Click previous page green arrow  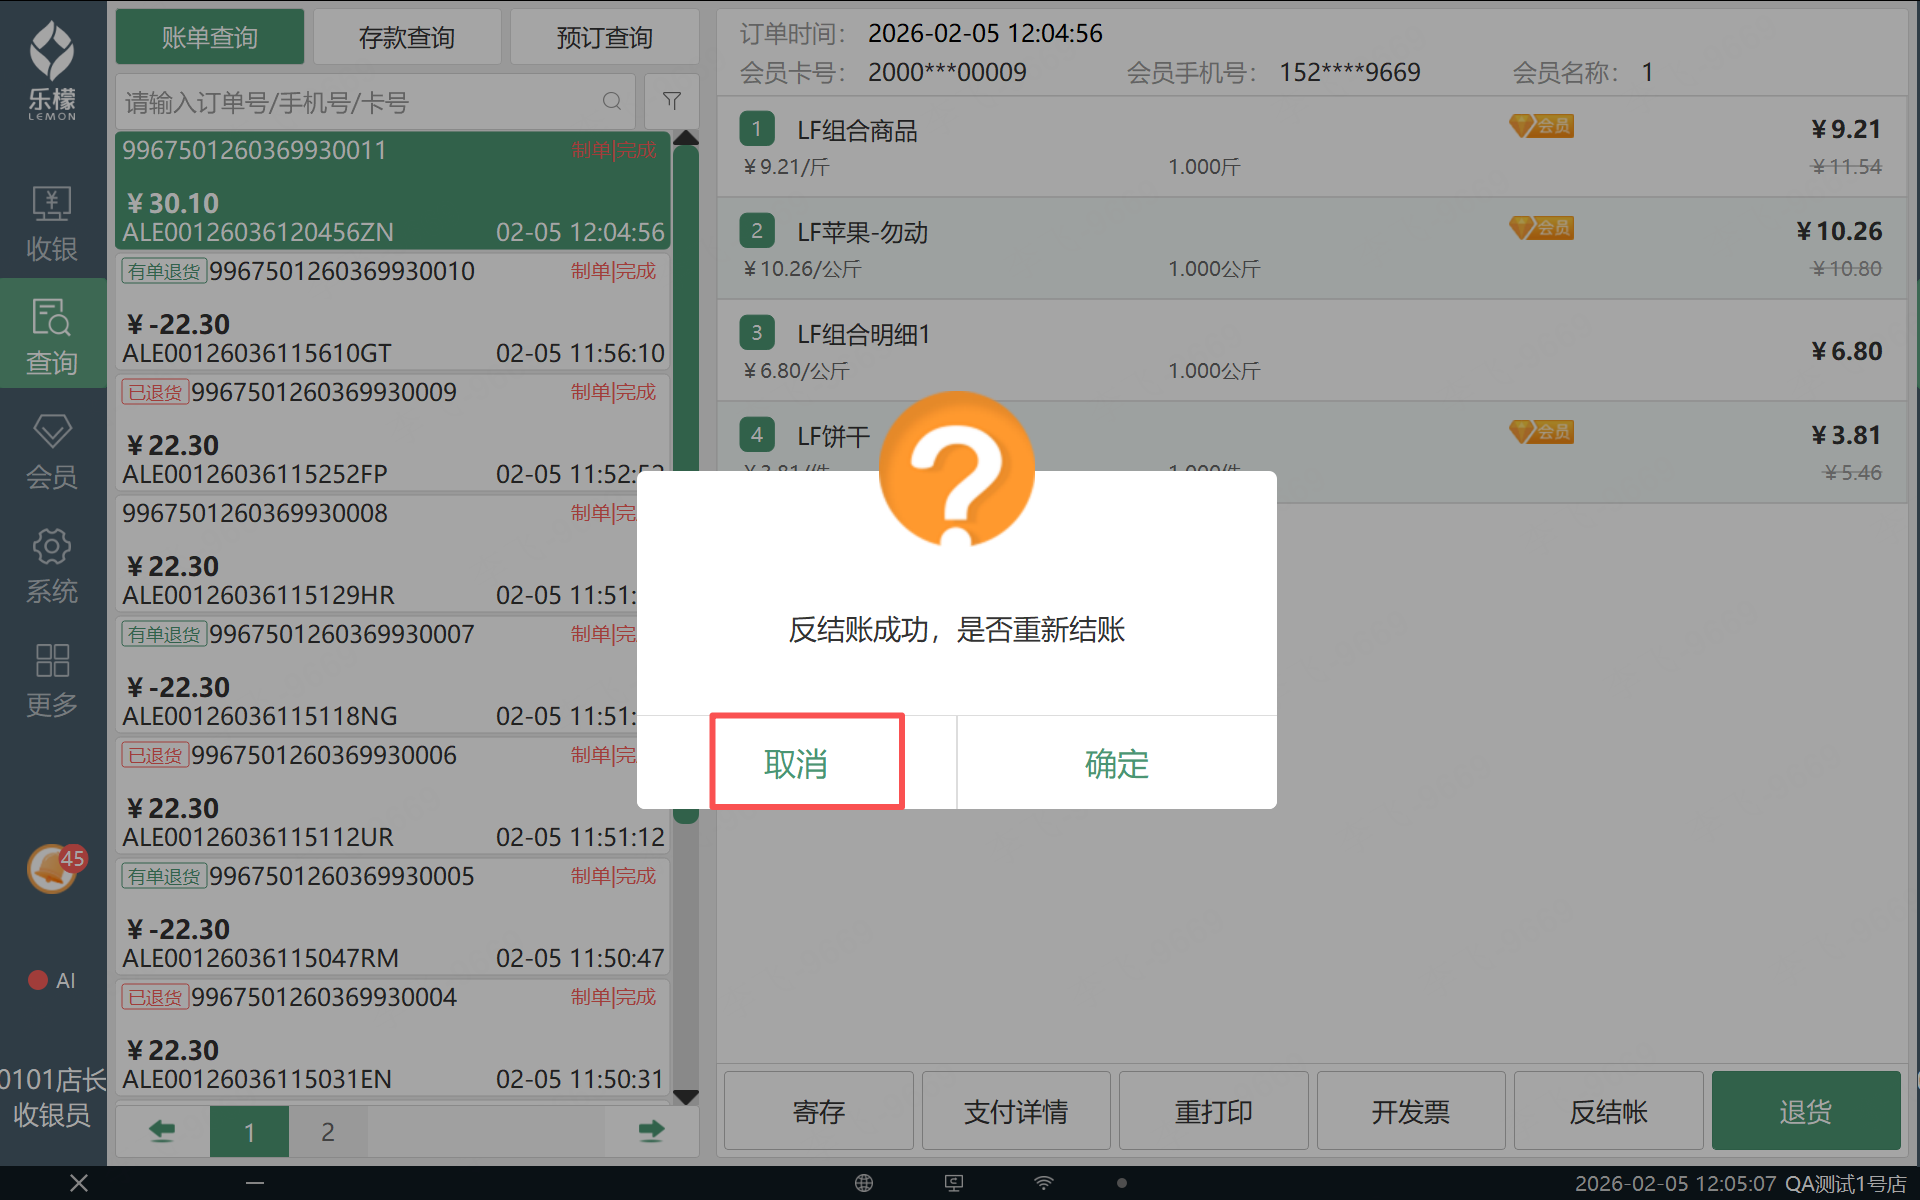coord(162,1131)
